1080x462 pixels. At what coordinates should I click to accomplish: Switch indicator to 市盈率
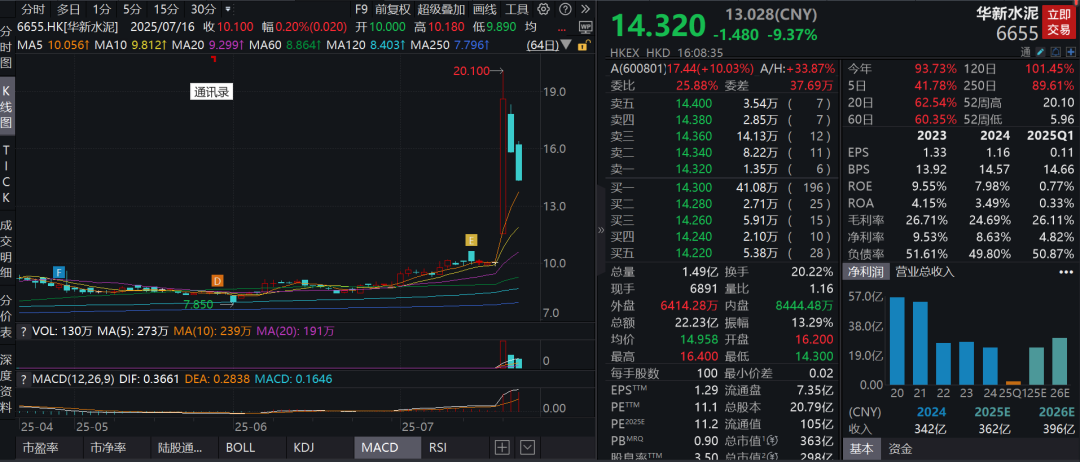tap(41, 448)
